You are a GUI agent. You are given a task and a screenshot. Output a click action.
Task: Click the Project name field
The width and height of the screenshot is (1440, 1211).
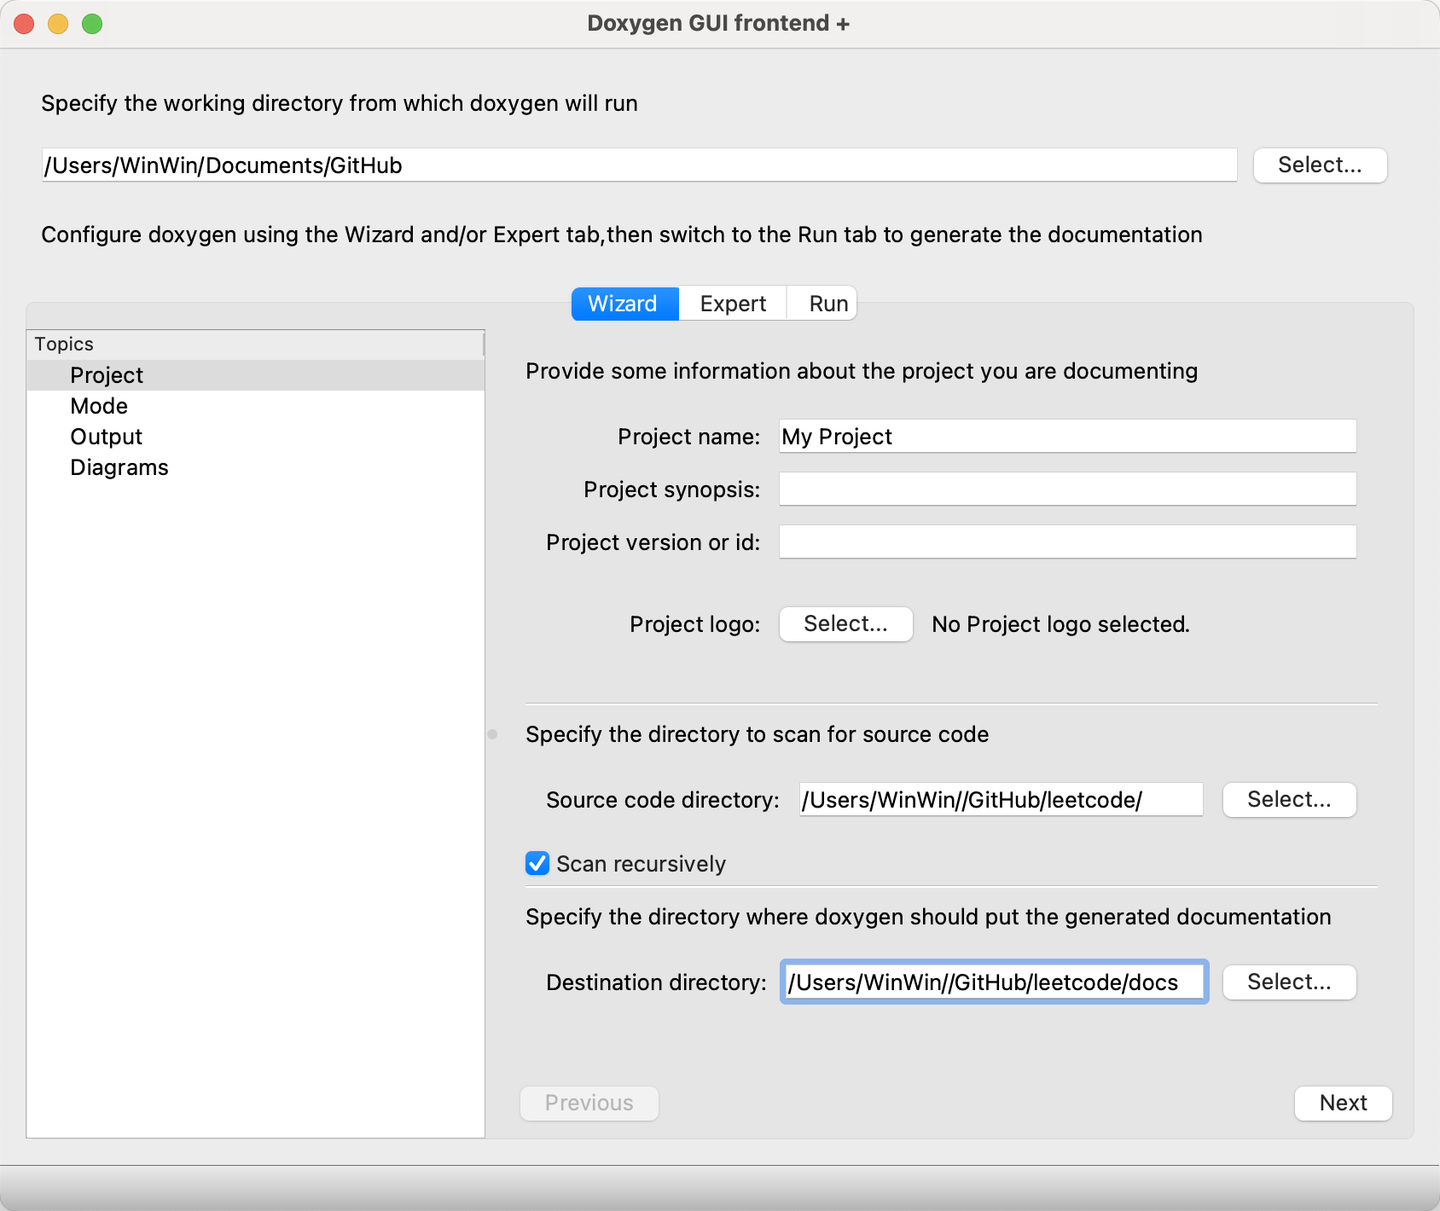(x=1067, y=436)
